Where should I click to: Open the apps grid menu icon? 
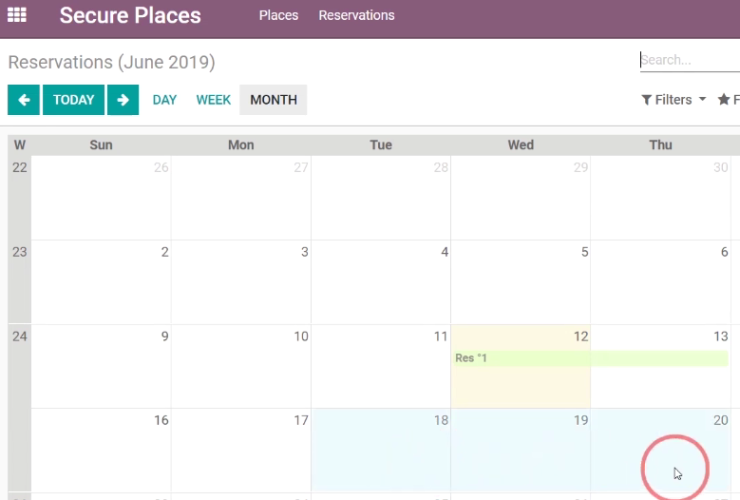click(17, 15)
